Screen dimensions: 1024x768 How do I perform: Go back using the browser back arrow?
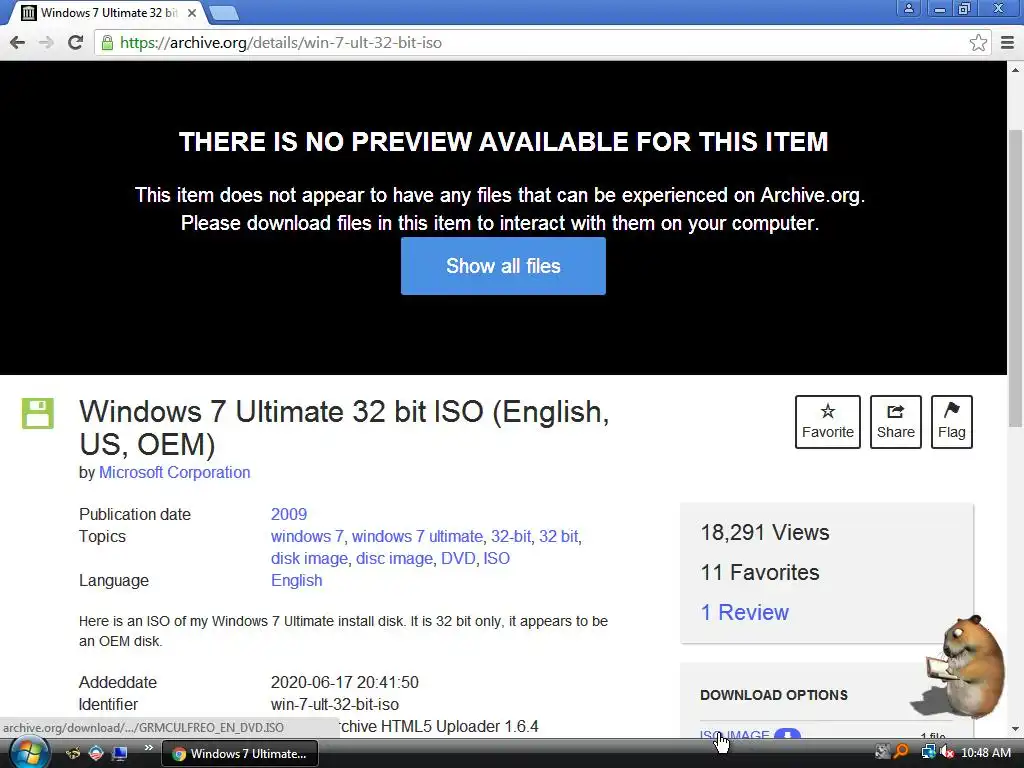pos(18,42)
